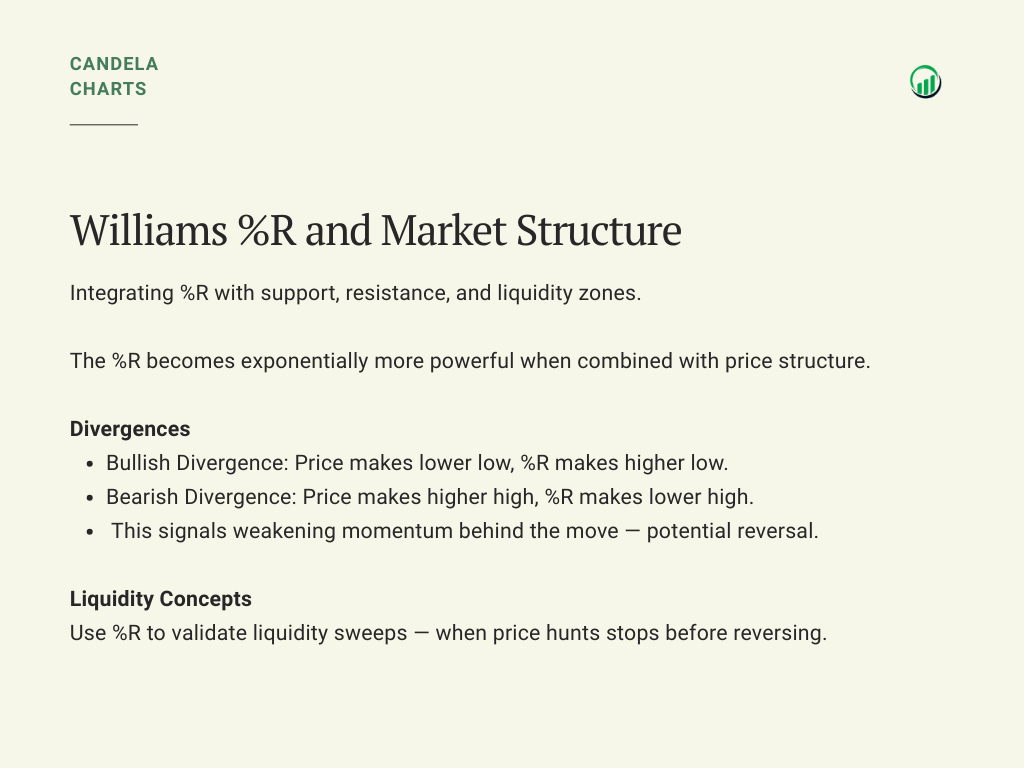Select the Liquidity Concepts heading
Screen dimensions: 1024x768
[x=161, y=599]
